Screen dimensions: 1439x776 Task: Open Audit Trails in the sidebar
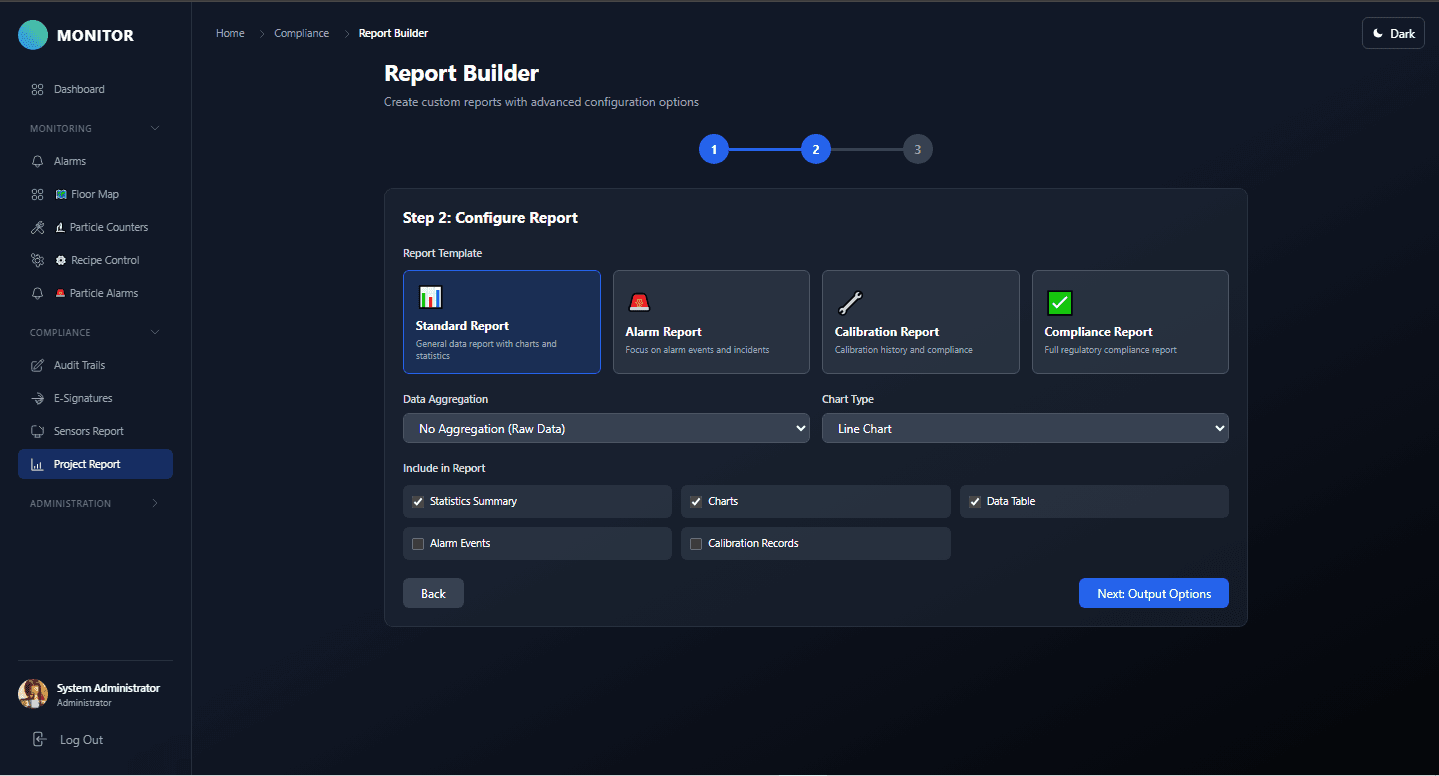click(95, 365)
